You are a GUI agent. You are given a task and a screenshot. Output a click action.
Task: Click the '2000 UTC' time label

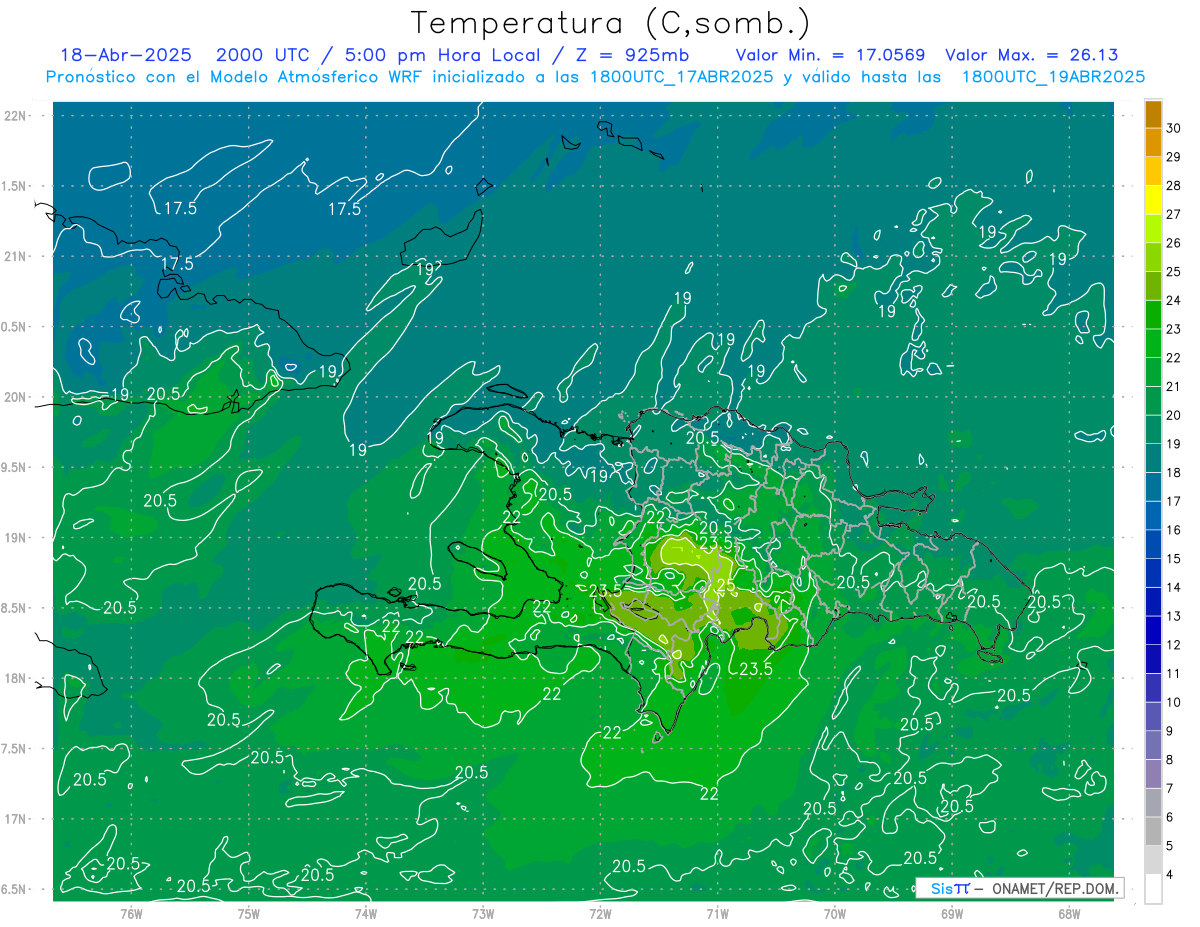(x=262, y=55)
